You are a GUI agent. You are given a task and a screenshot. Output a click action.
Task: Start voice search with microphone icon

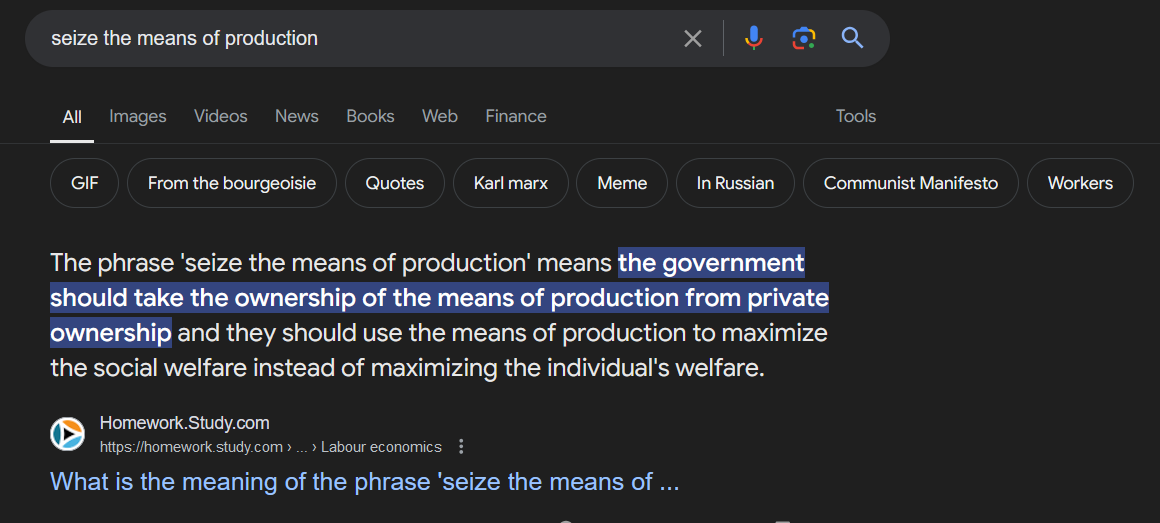753,38
